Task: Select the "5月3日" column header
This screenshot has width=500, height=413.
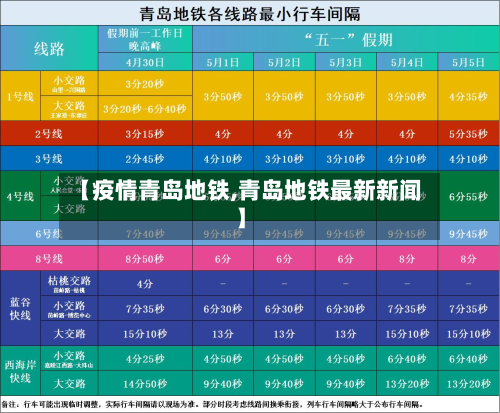Action: 346,62
